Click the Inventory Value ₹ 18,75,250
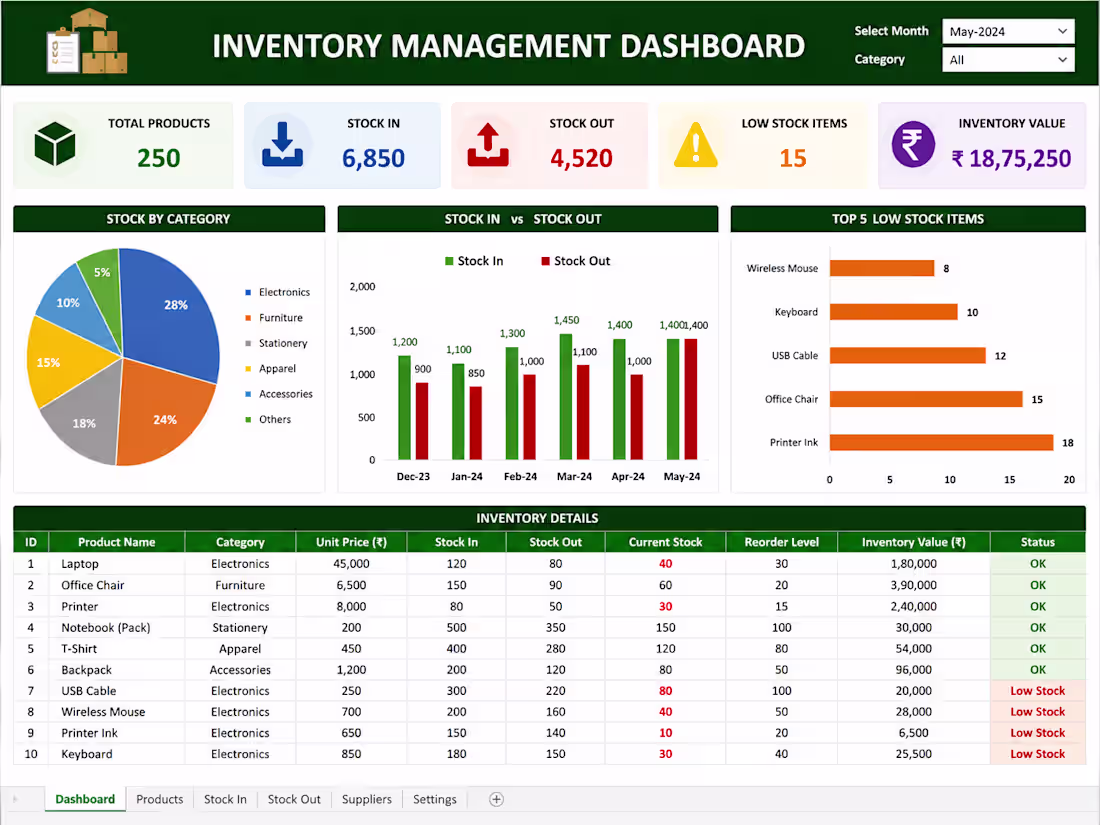 [1011, 159]
